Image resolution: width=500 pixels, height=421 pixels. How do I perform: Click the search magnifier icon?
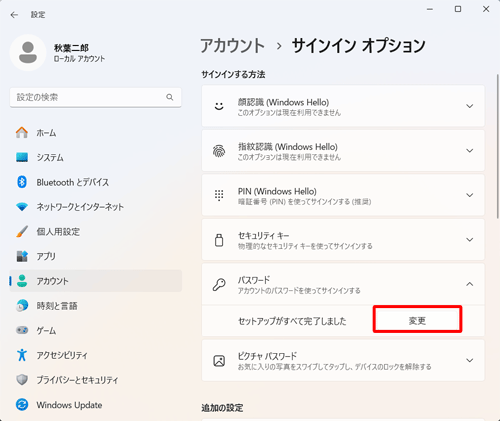point(170,97)
